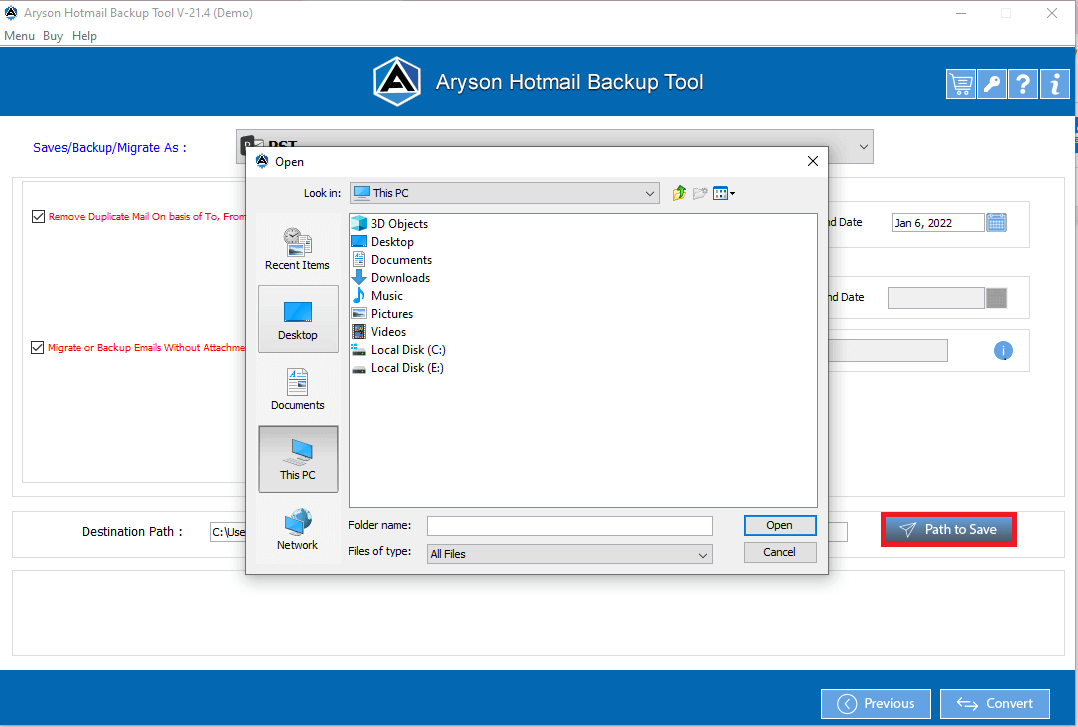Select the 3D Objects folder
This screenshot has height=727, width=1078.
[390, 224]
